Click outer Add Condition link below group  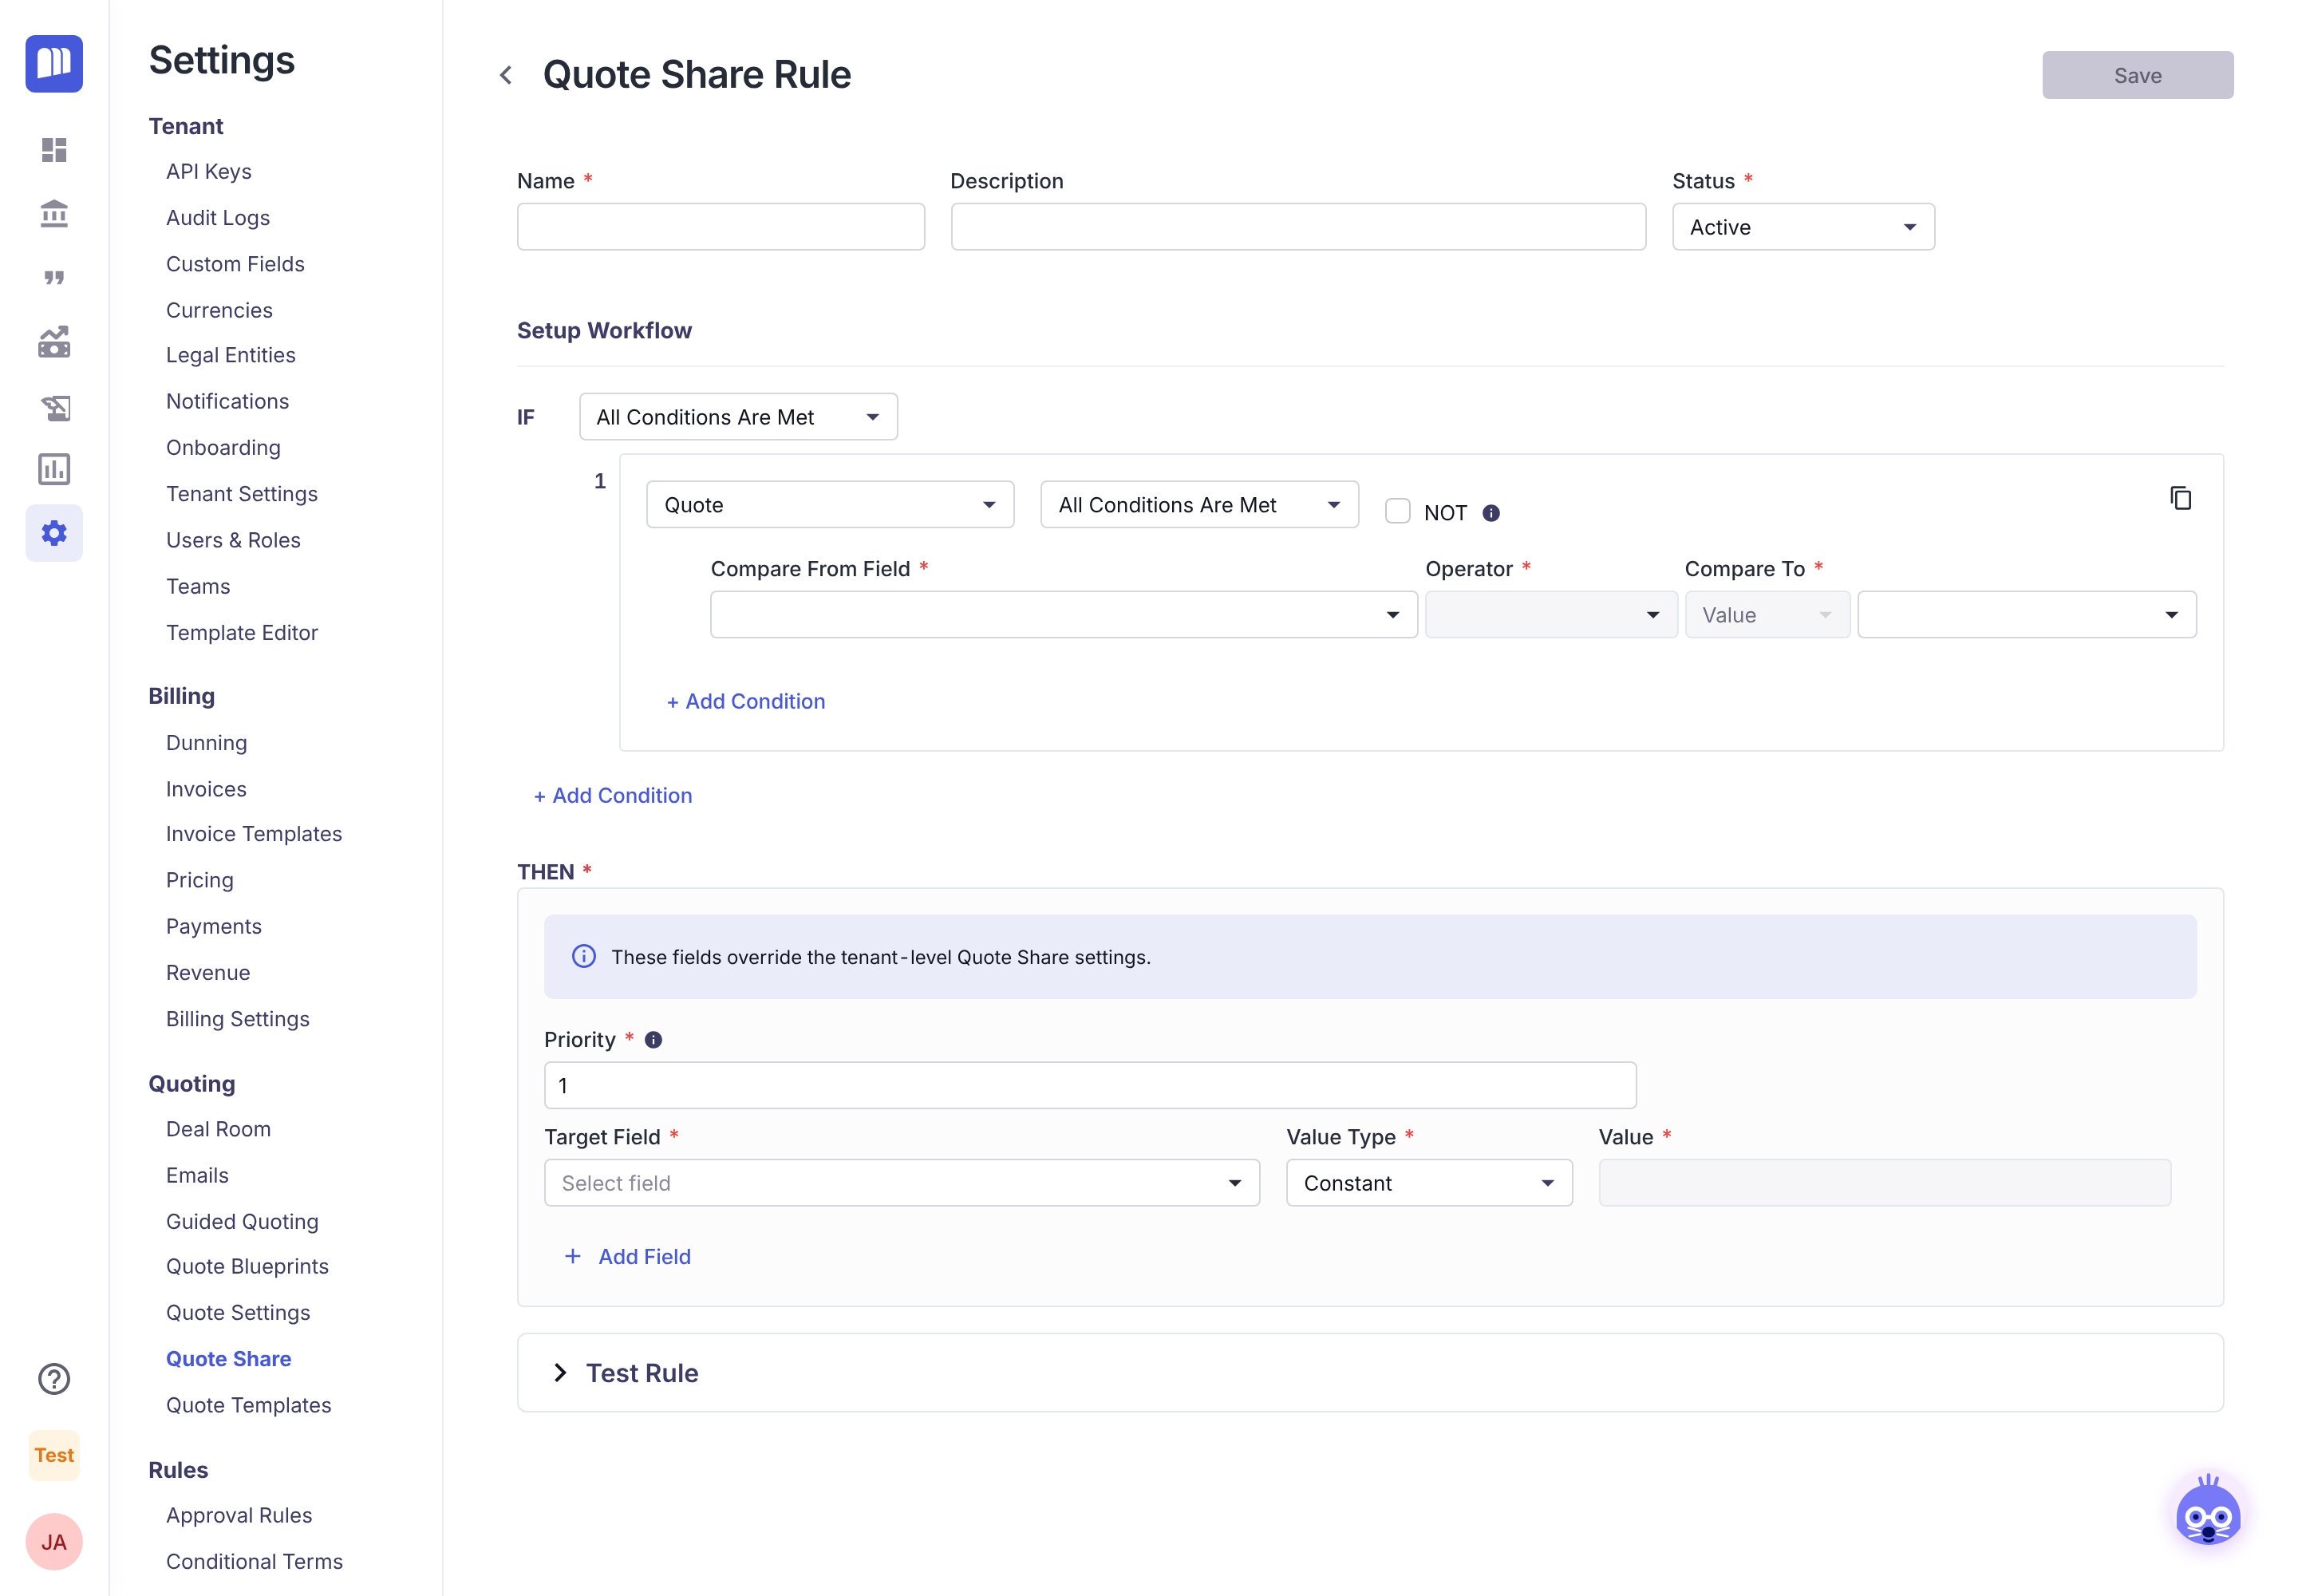613,795
